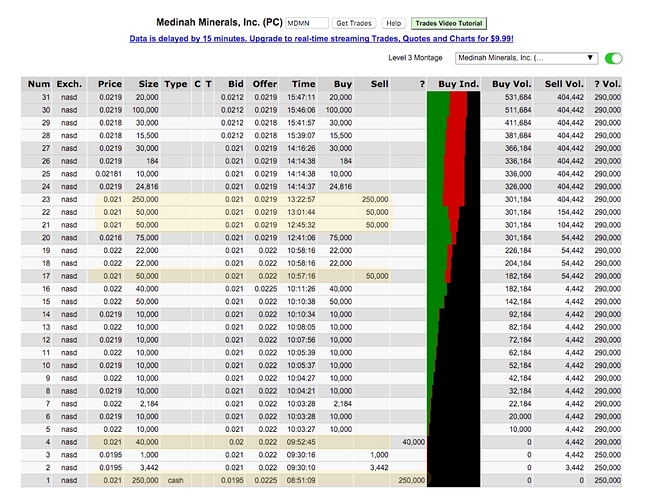The image size is (645, 500).
Task: Click size 184 in row 26
Action: click(152, 161)
